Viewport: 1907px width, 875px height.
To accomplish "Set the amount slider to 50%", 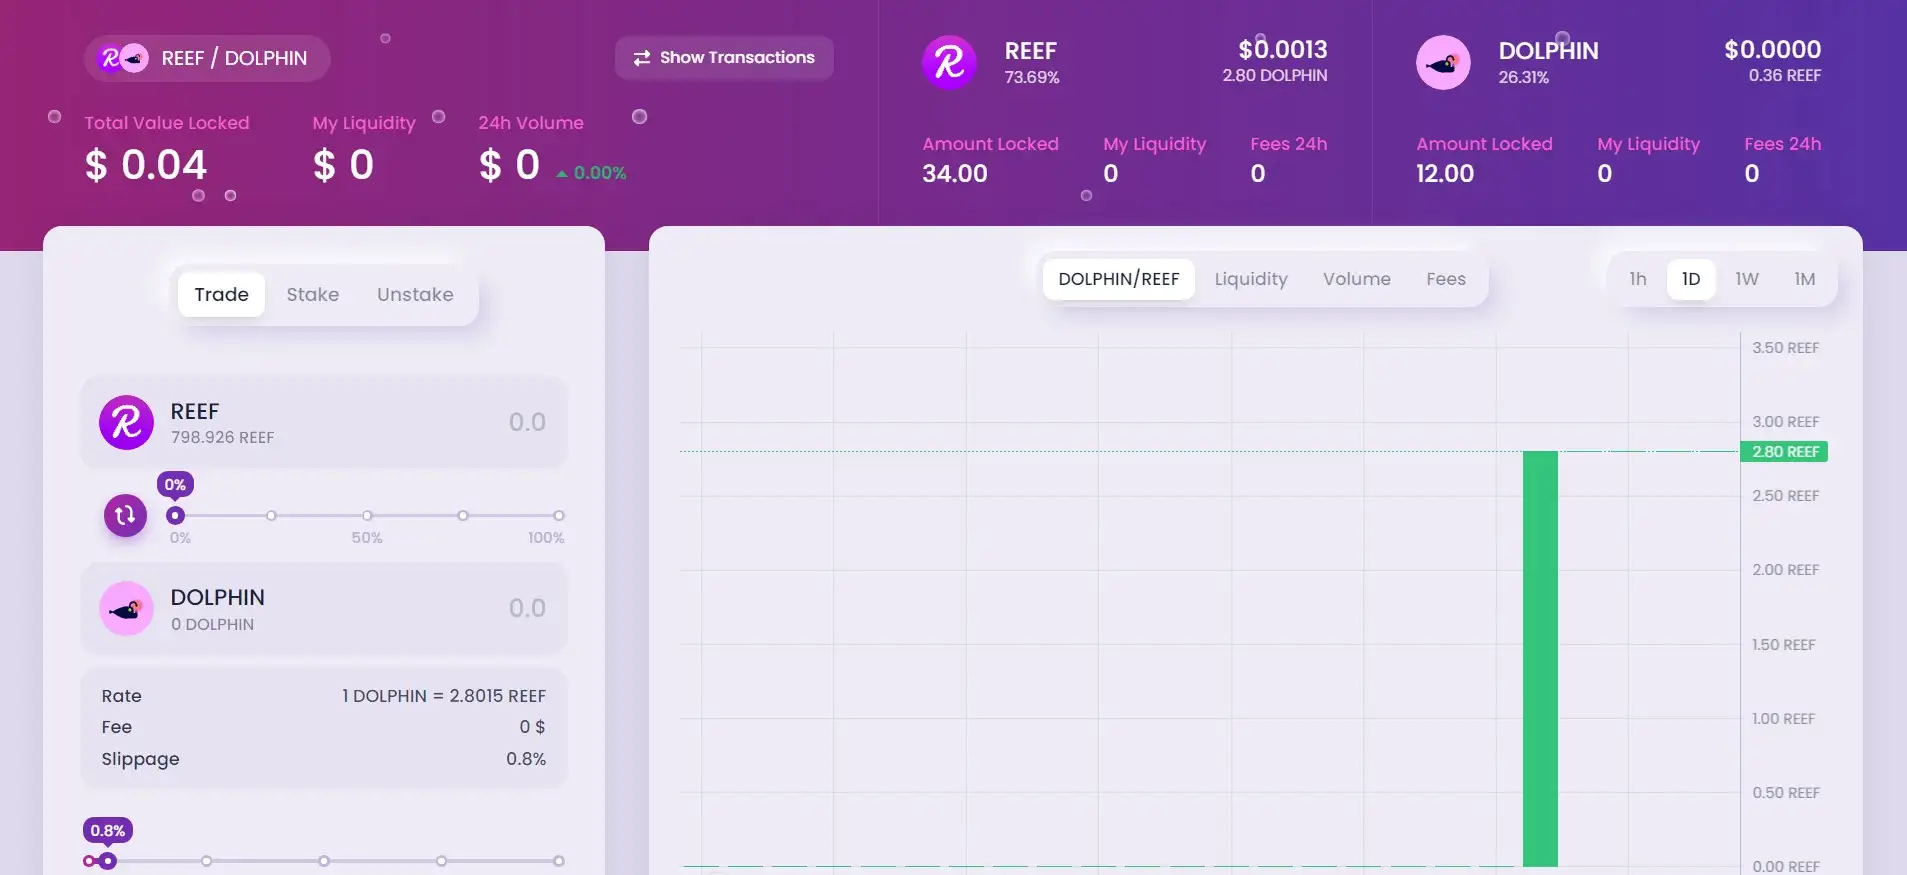I will point(367,516).
